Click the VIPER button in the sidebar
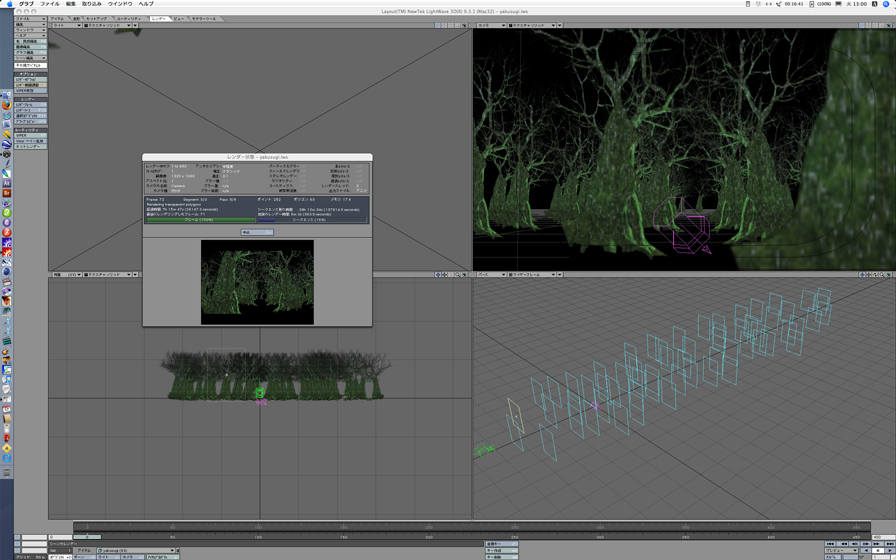The image size is (896, 560). [x=28, y=136]
